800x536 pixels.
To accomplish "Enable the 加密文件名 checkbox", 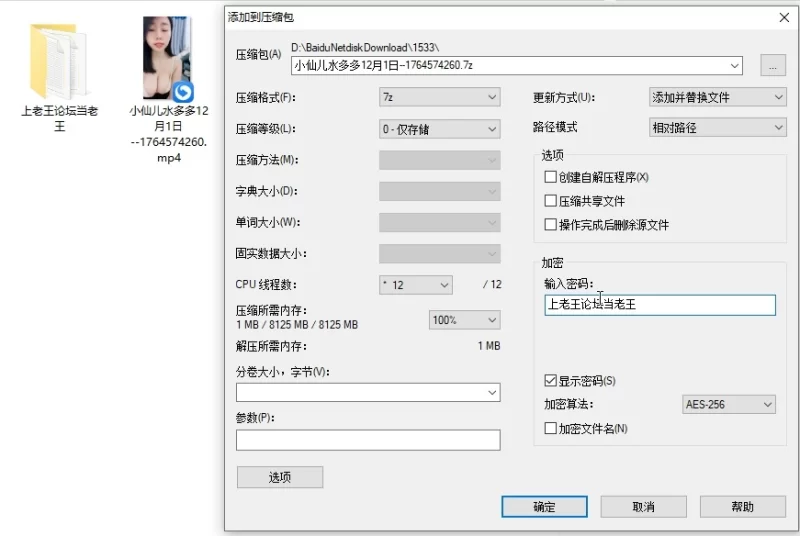I will (x=550, y=429).
